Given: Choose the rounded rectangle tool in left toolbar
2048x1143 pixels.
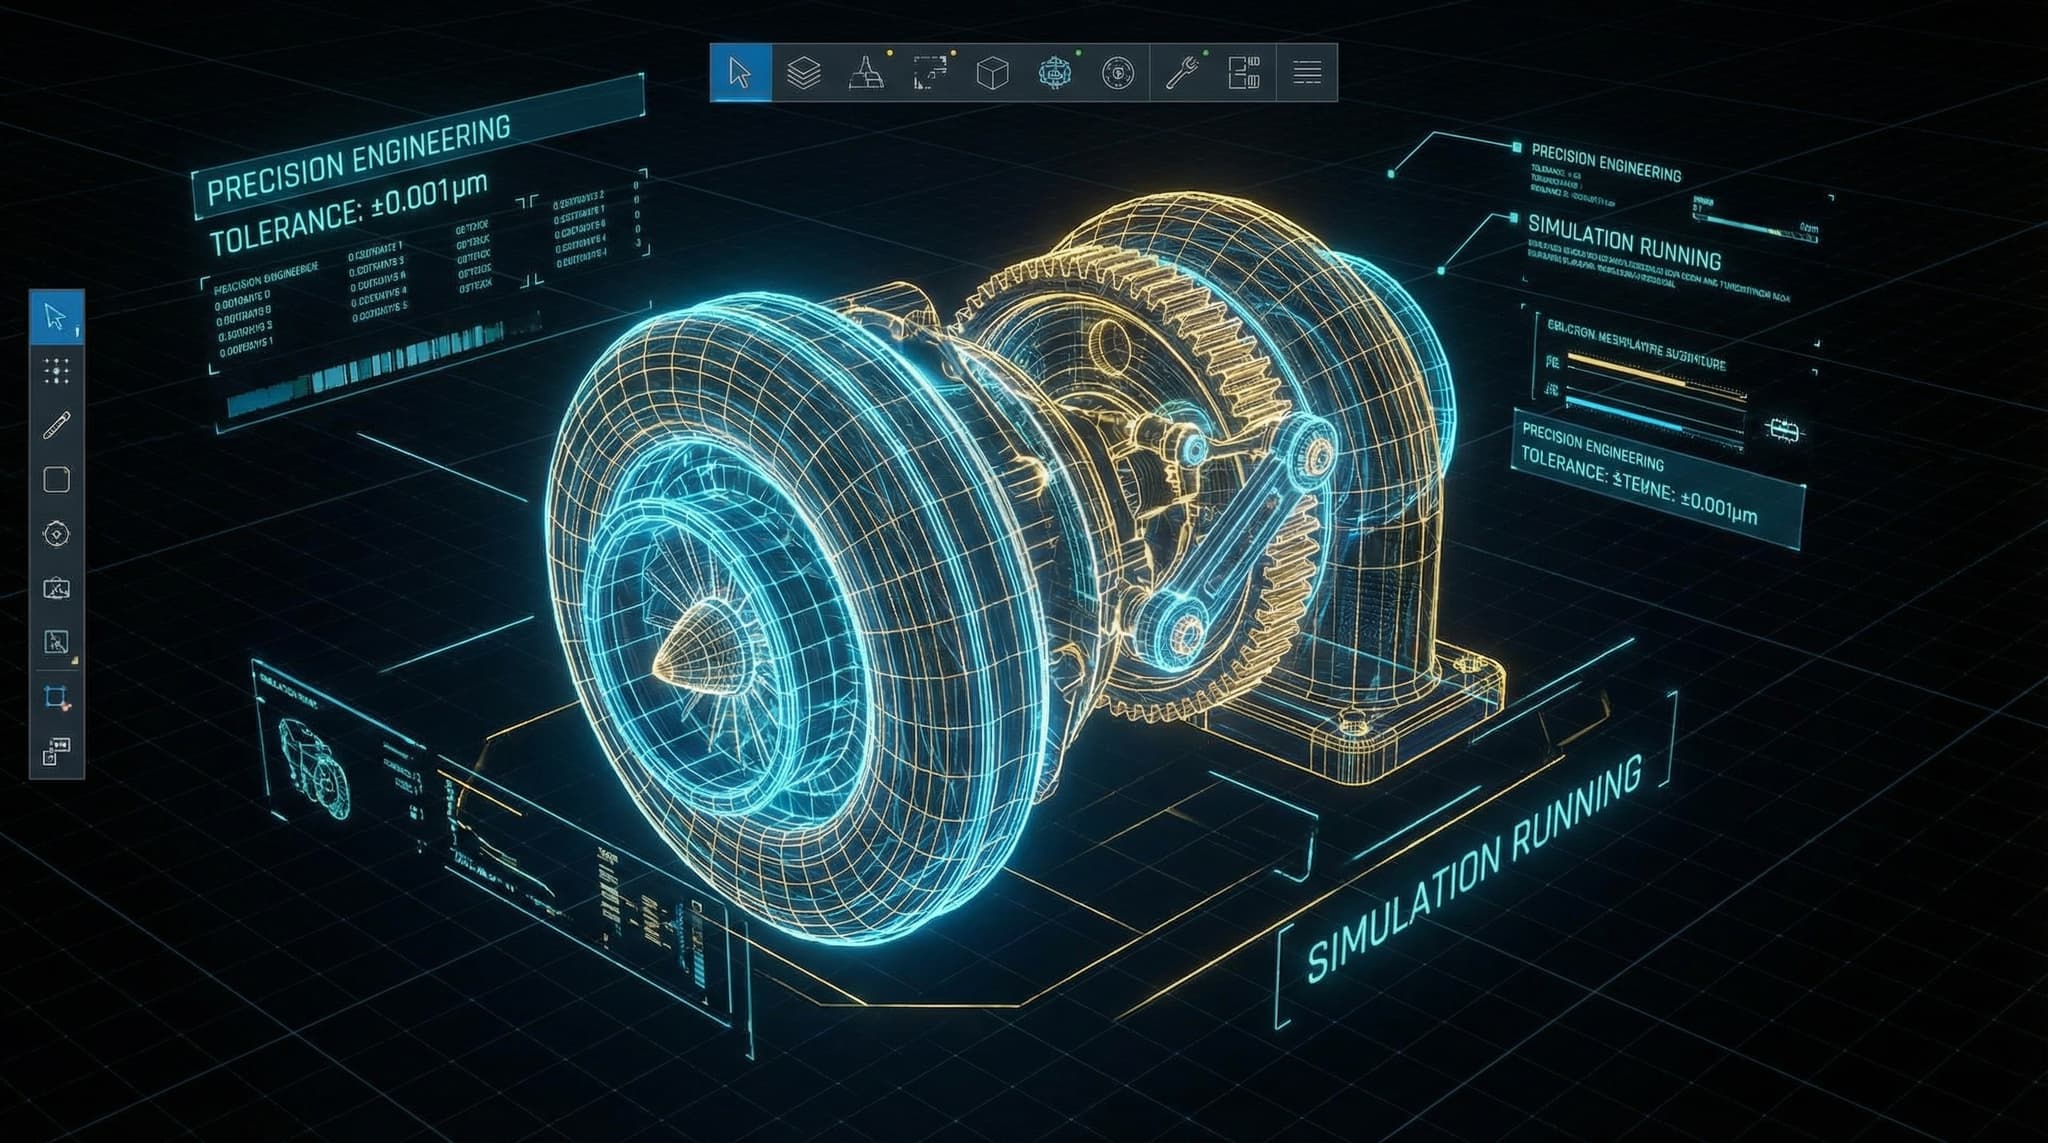Looking at the screenshot, I should 57,480.
